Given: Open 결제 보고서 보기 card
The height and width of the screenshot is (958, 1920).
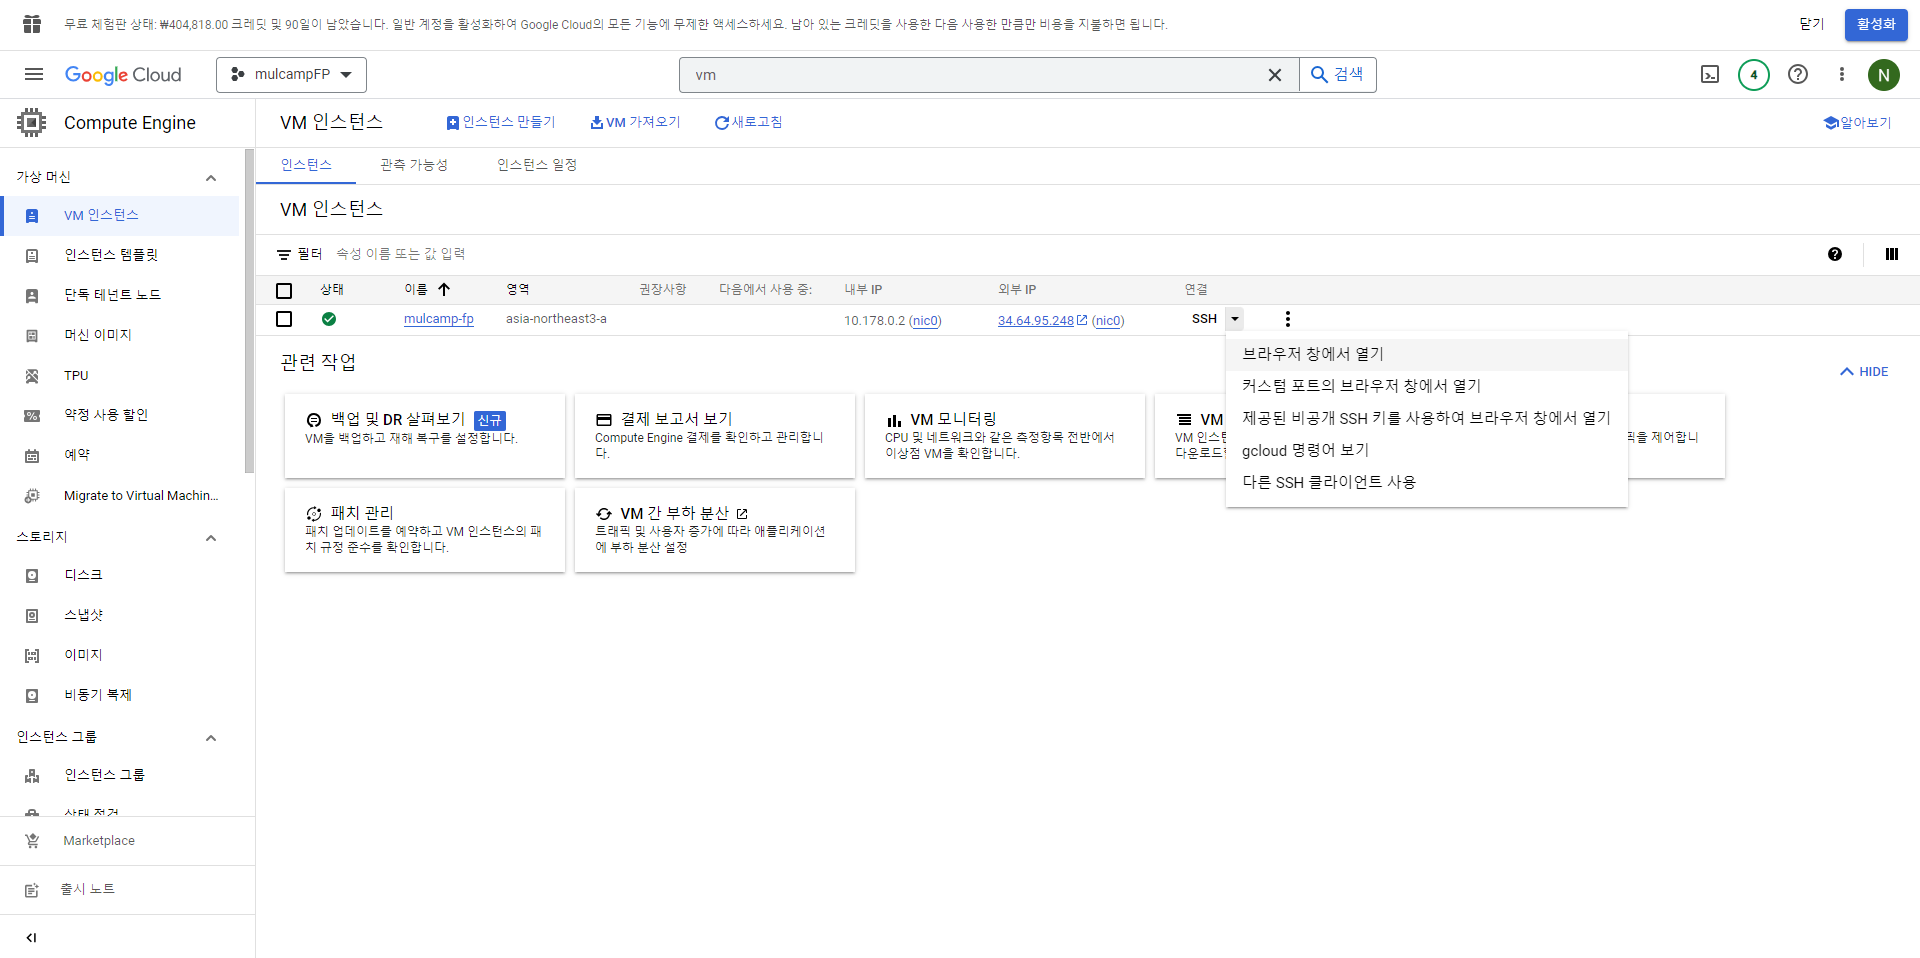Looking at the screenshot, I should click(x=715, y=436).
